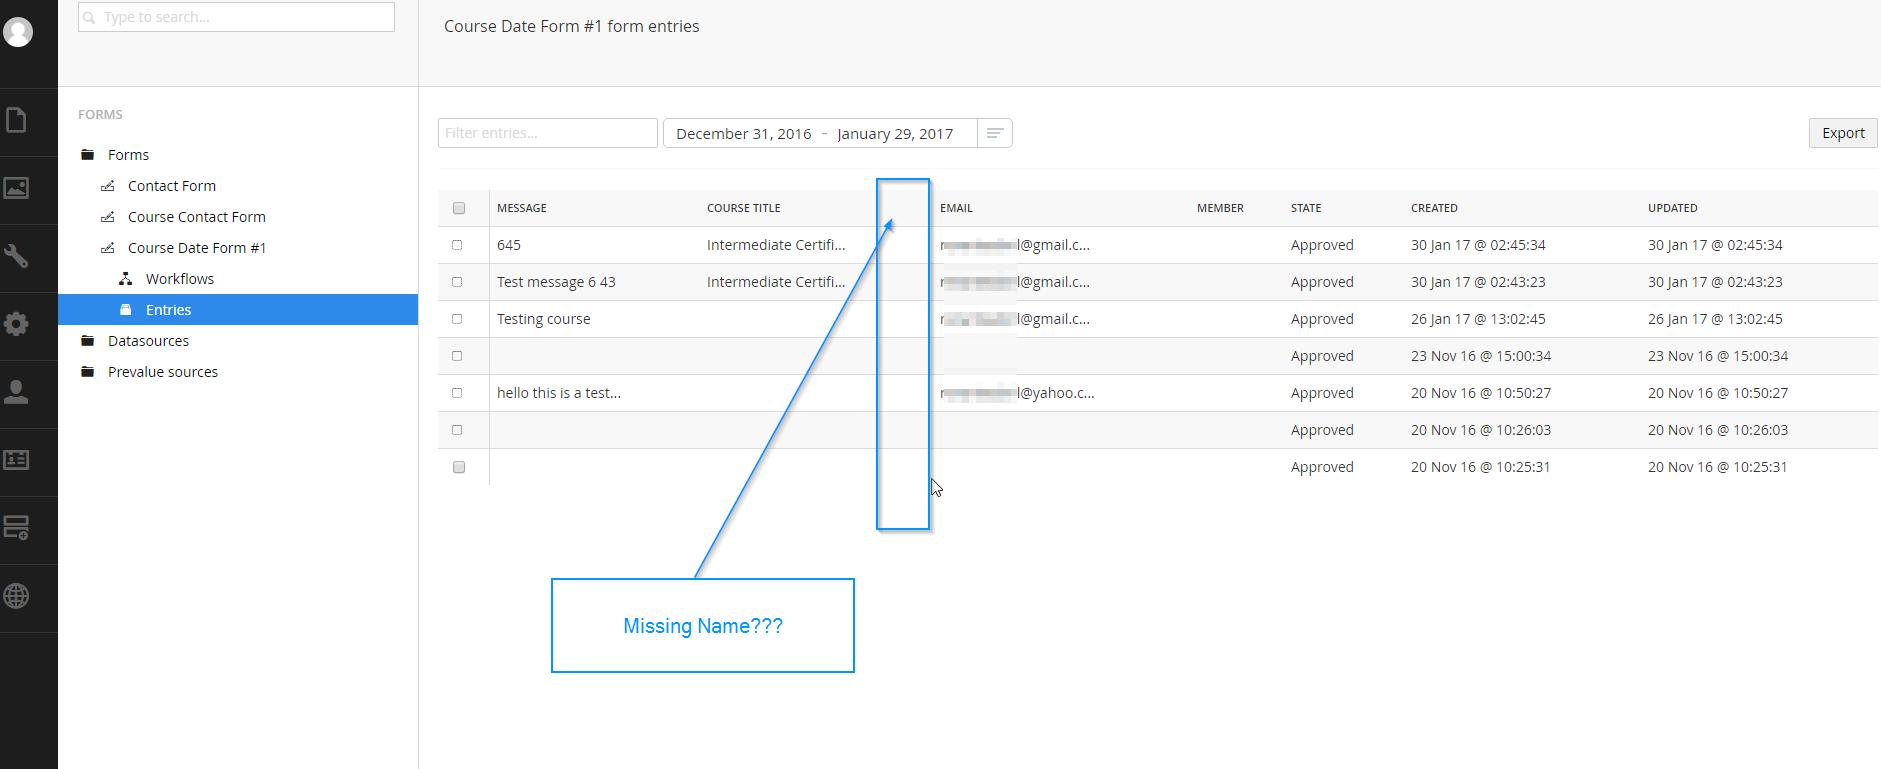Sort by the UPDATED column header
Image resolution: width=1881 pixels, height=769 pixels.
coord(1673,208)
